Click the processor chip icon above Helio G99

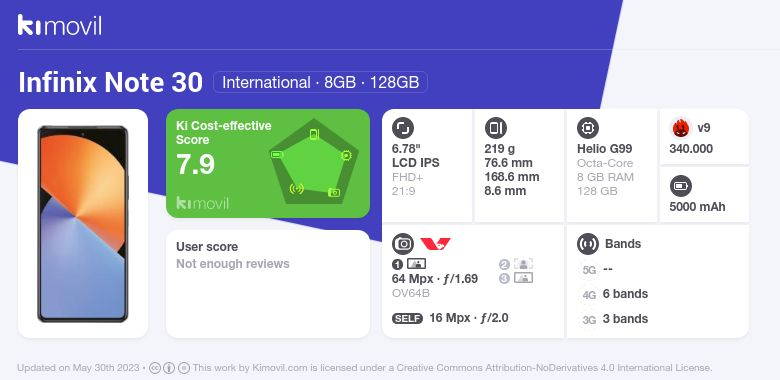(x=588, y=128)
